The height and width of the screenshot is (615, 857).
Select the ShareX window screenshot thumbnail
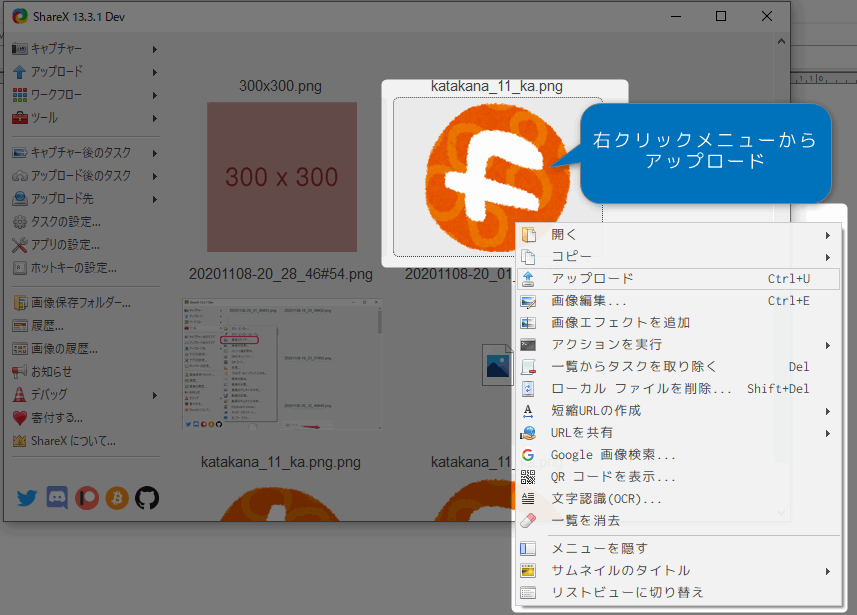282,364
